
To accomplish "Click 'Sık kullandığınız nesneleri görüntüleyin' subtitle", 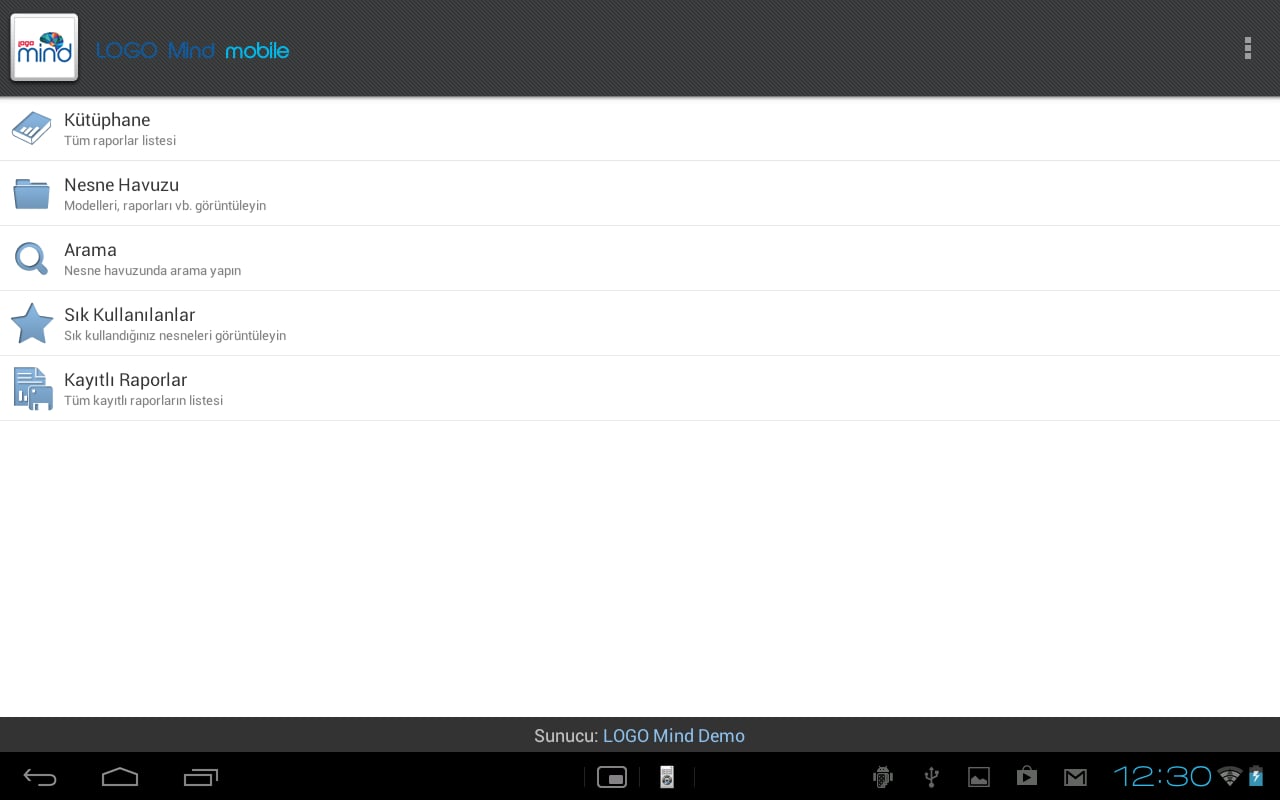I will tap(175, 336).
